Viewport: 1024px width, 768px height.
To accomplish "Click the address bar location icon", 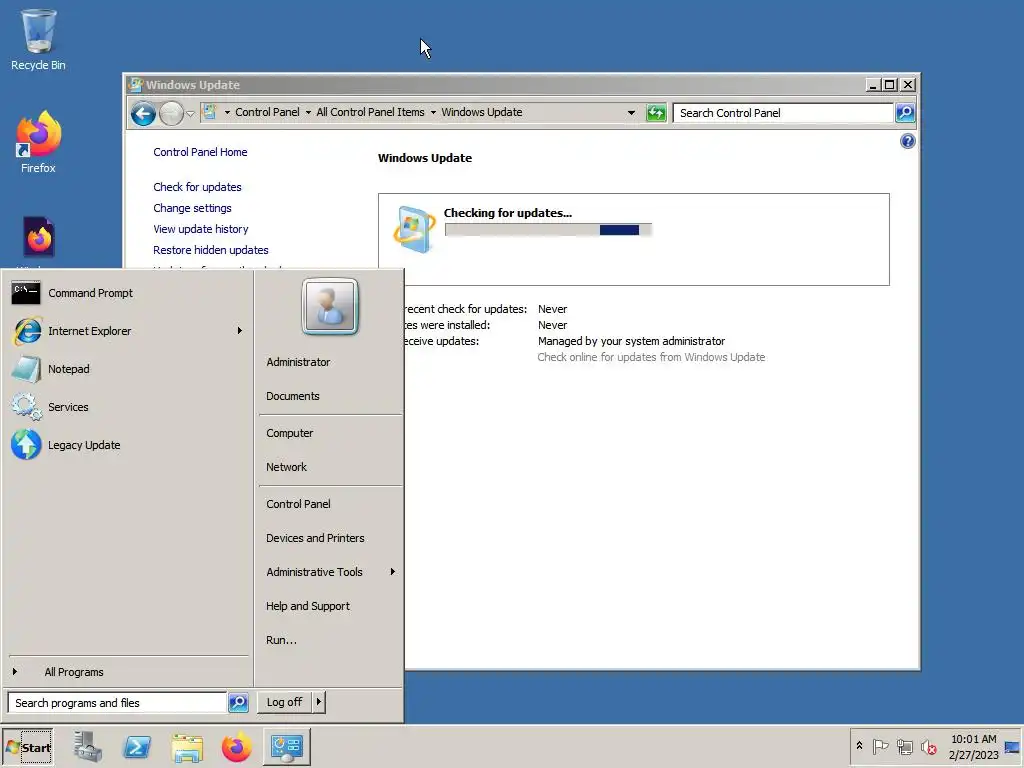I will click(x=210, y=112).
